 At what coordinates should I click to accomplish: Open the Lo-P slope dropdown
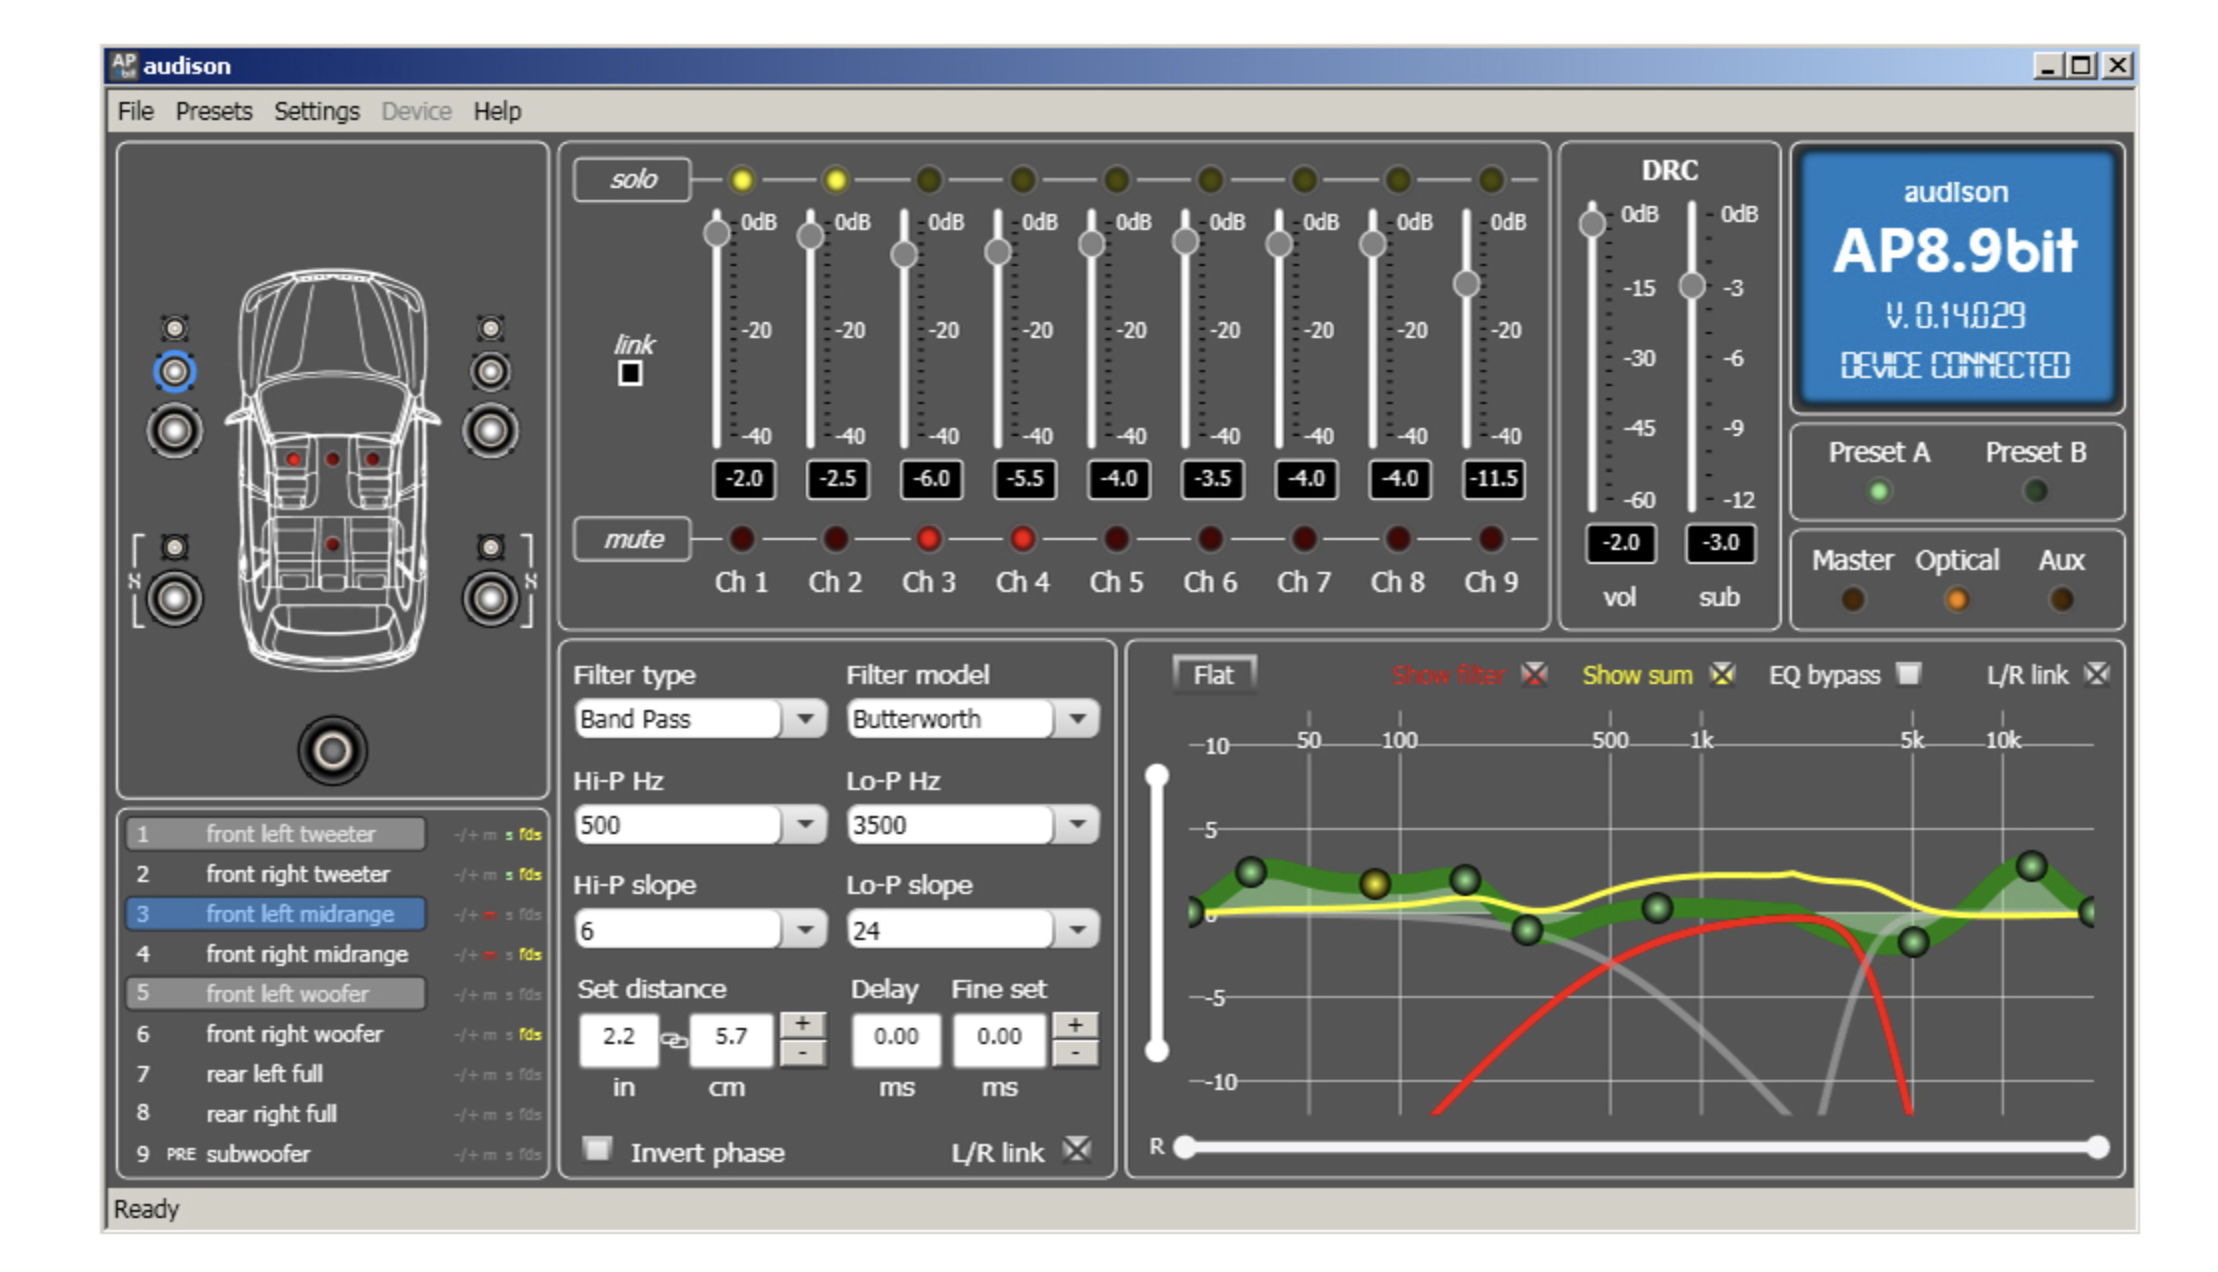tap(1077, 931)
